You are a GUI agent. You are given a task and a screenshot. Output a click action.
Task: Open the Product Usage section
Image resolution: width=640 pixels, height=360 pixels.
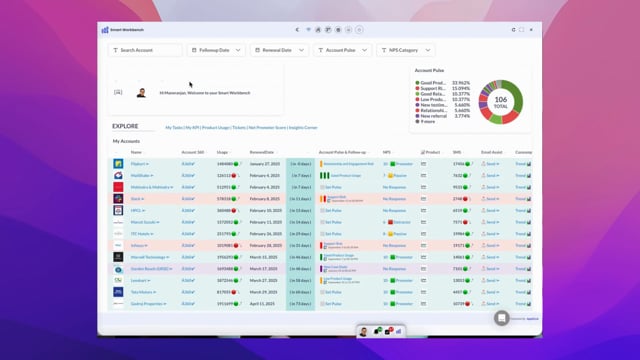click(216, 128)
